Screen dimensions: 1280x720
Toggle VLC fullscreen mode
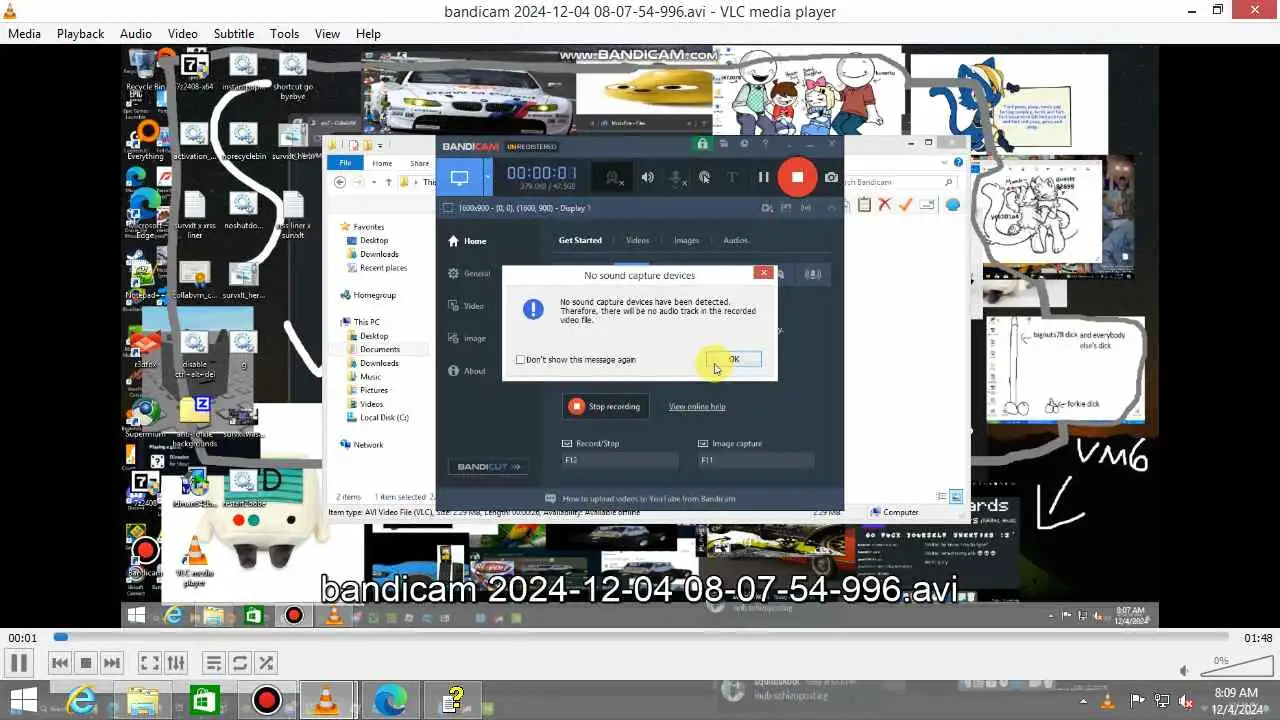149,662
